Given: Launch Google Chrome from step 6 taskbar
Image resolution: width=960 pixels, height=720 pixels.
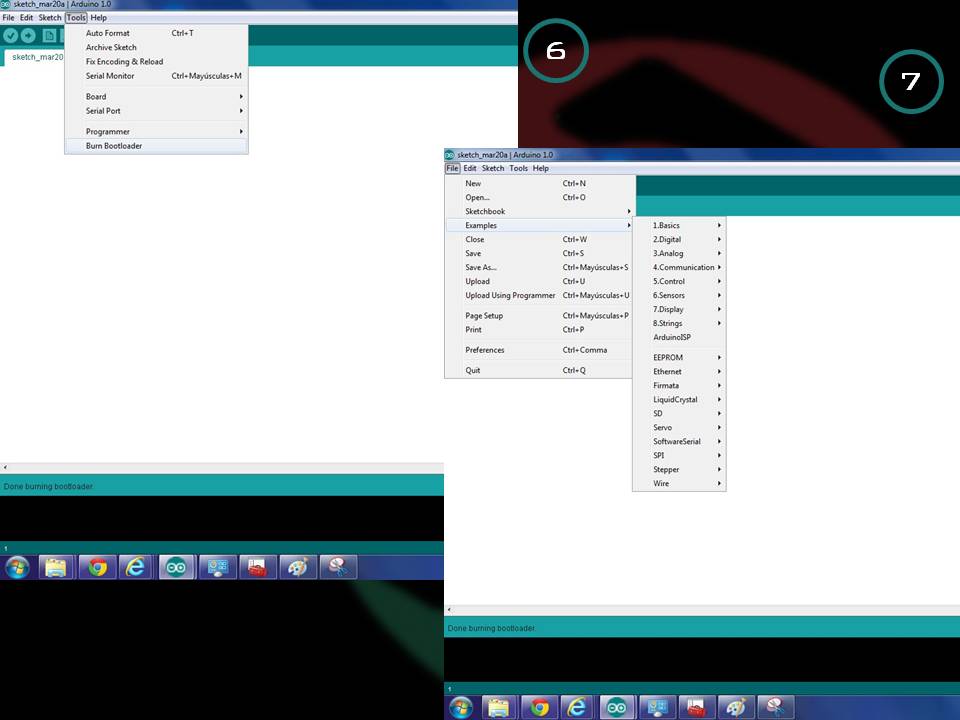Looking at the screenshot, I should pyautogui.click(x=97, y=568).
